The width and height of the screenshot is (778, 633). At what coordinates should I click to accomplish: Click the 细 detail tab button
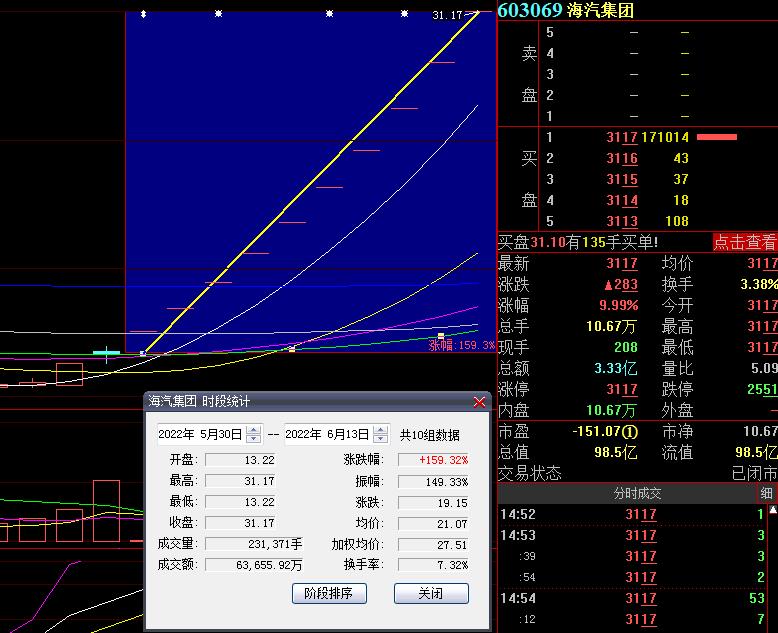(766, 493)
